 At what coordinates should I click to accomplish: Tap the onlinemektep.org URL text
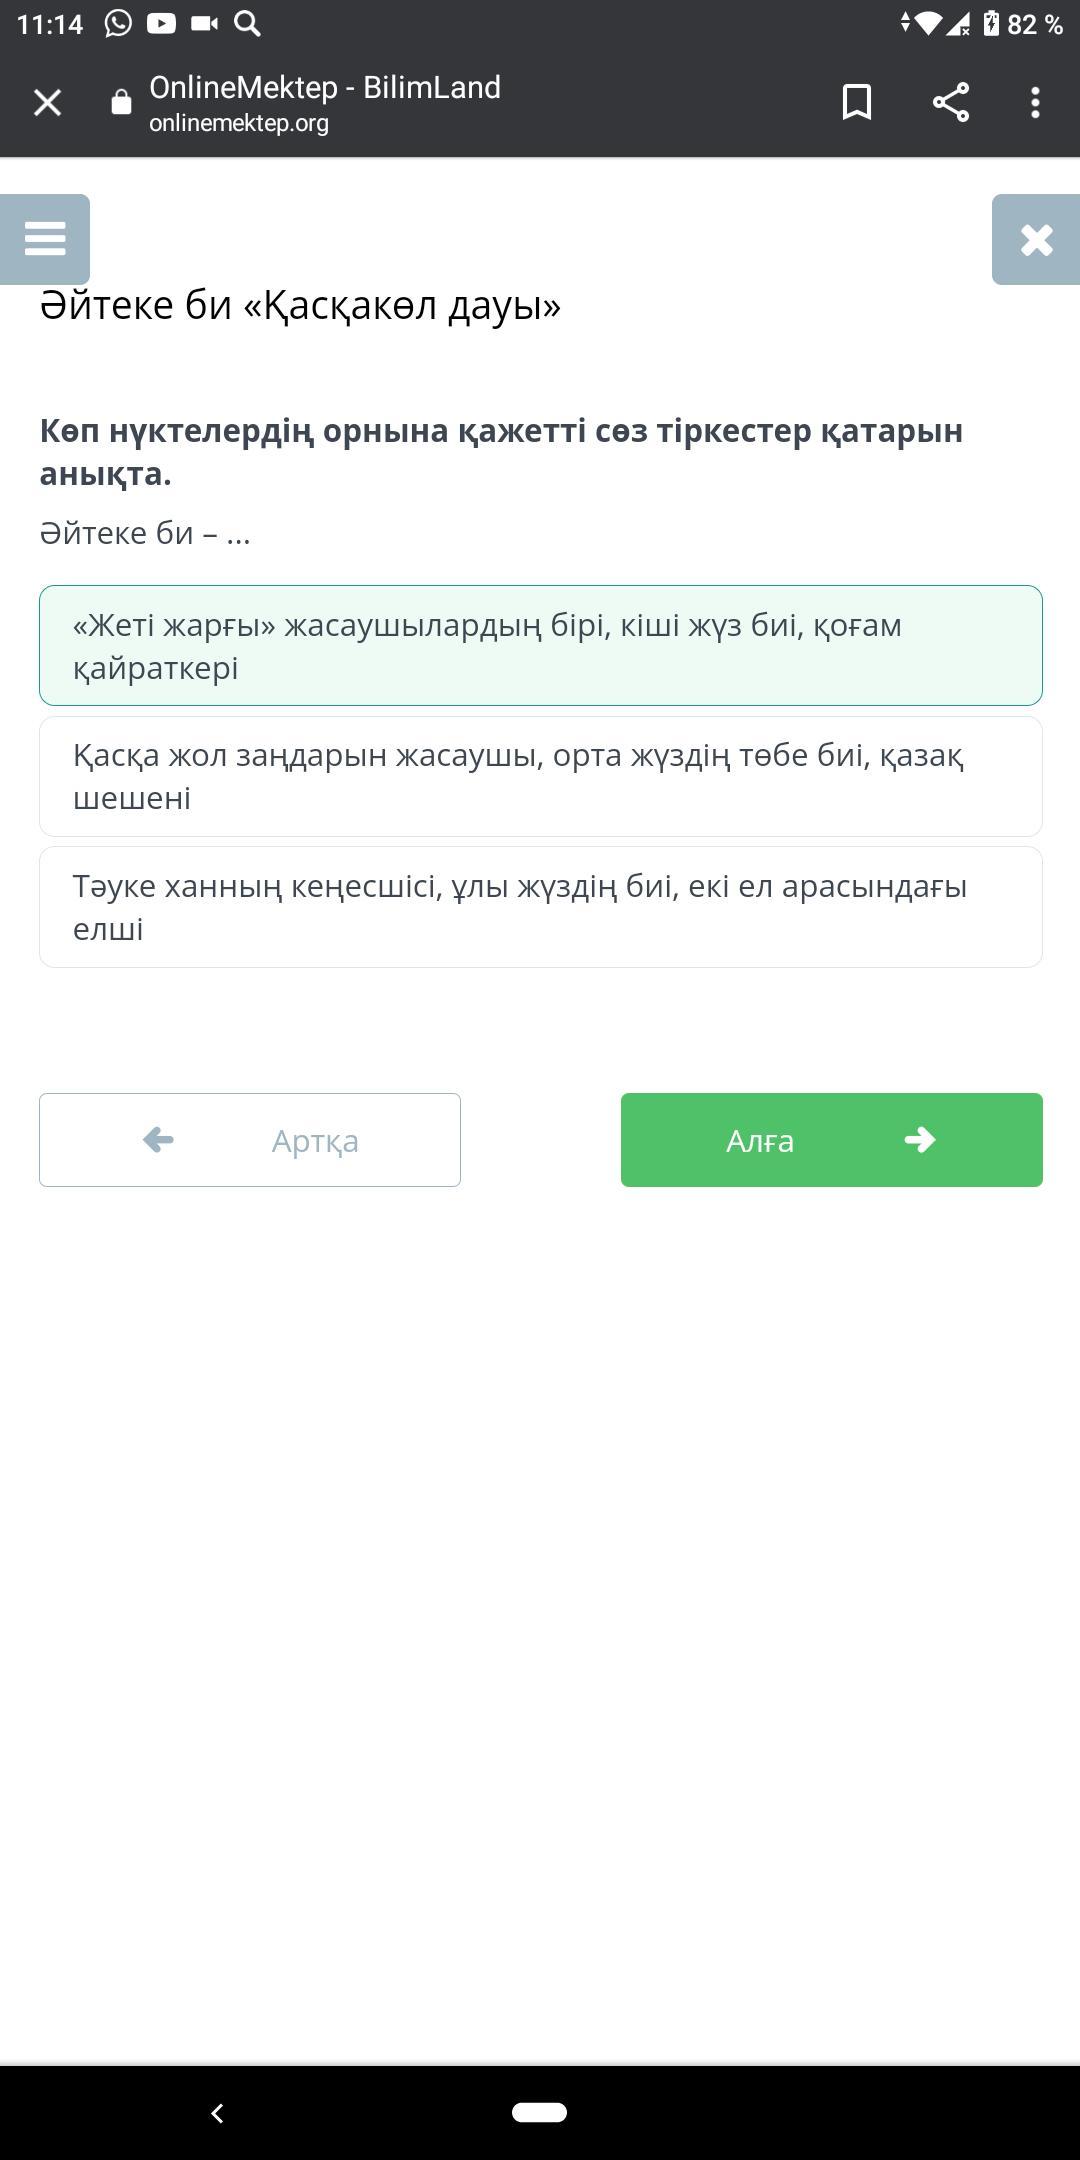[x=239, y=123]
